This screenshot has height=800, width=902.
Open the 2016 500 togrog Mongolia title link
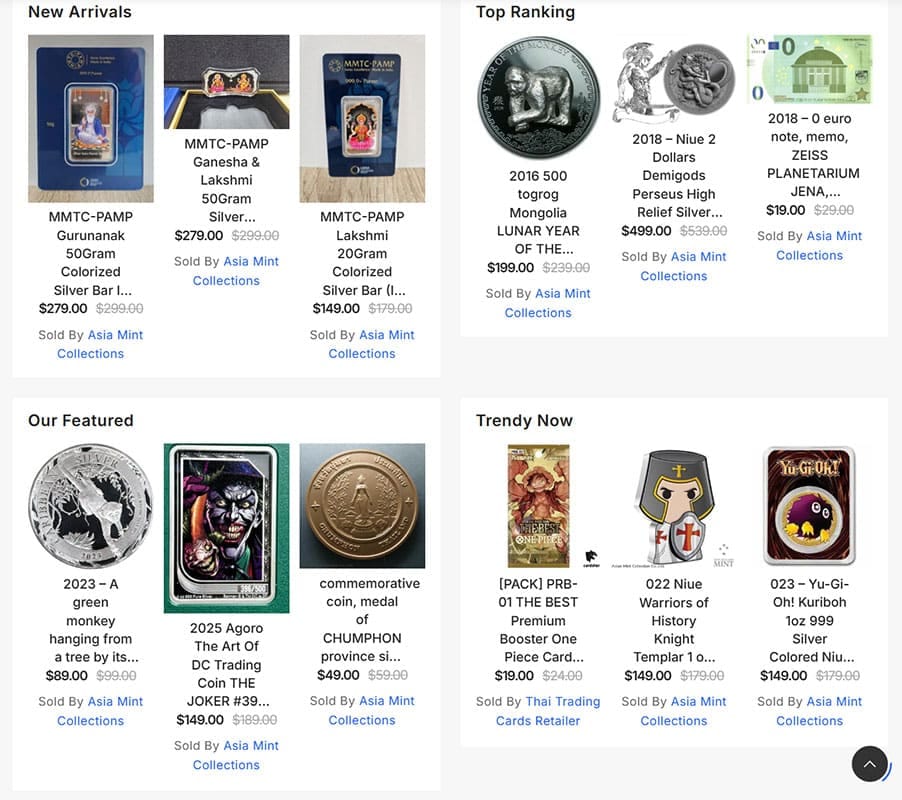coord(538,212)
